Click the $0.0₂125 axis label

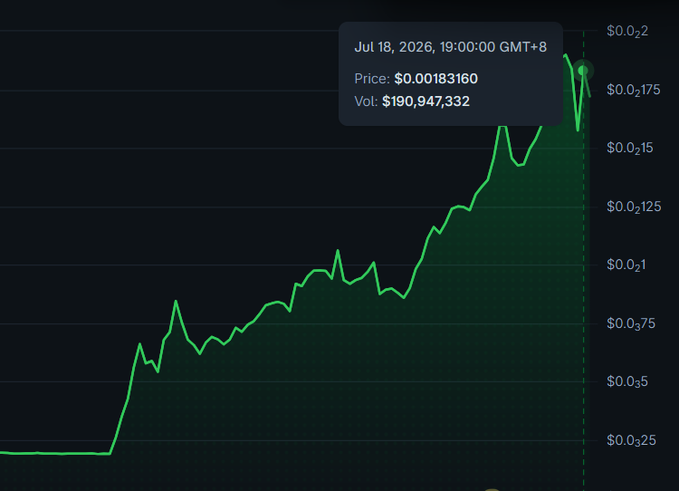[x=634, y=207]
